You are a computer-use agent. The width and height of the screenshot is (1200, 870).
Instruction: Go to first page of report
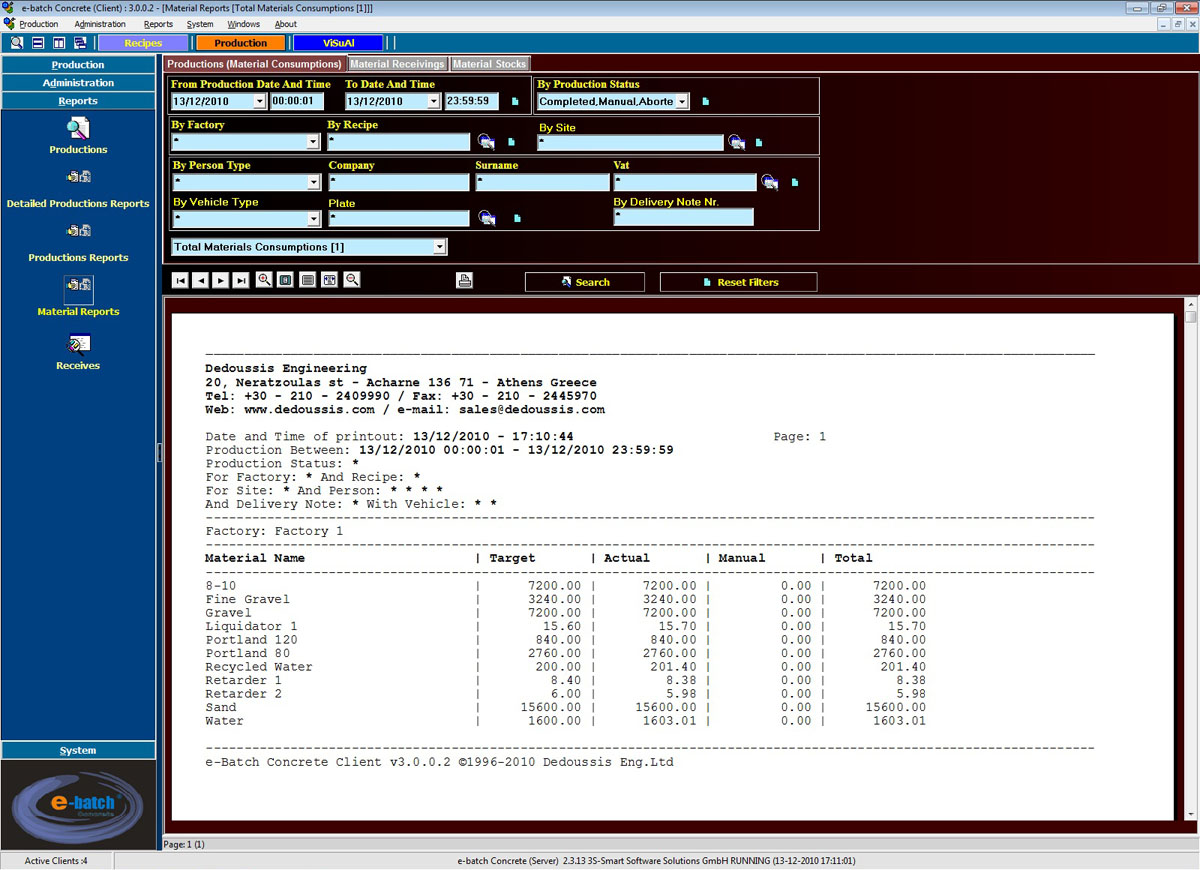(x=180, y=281)
